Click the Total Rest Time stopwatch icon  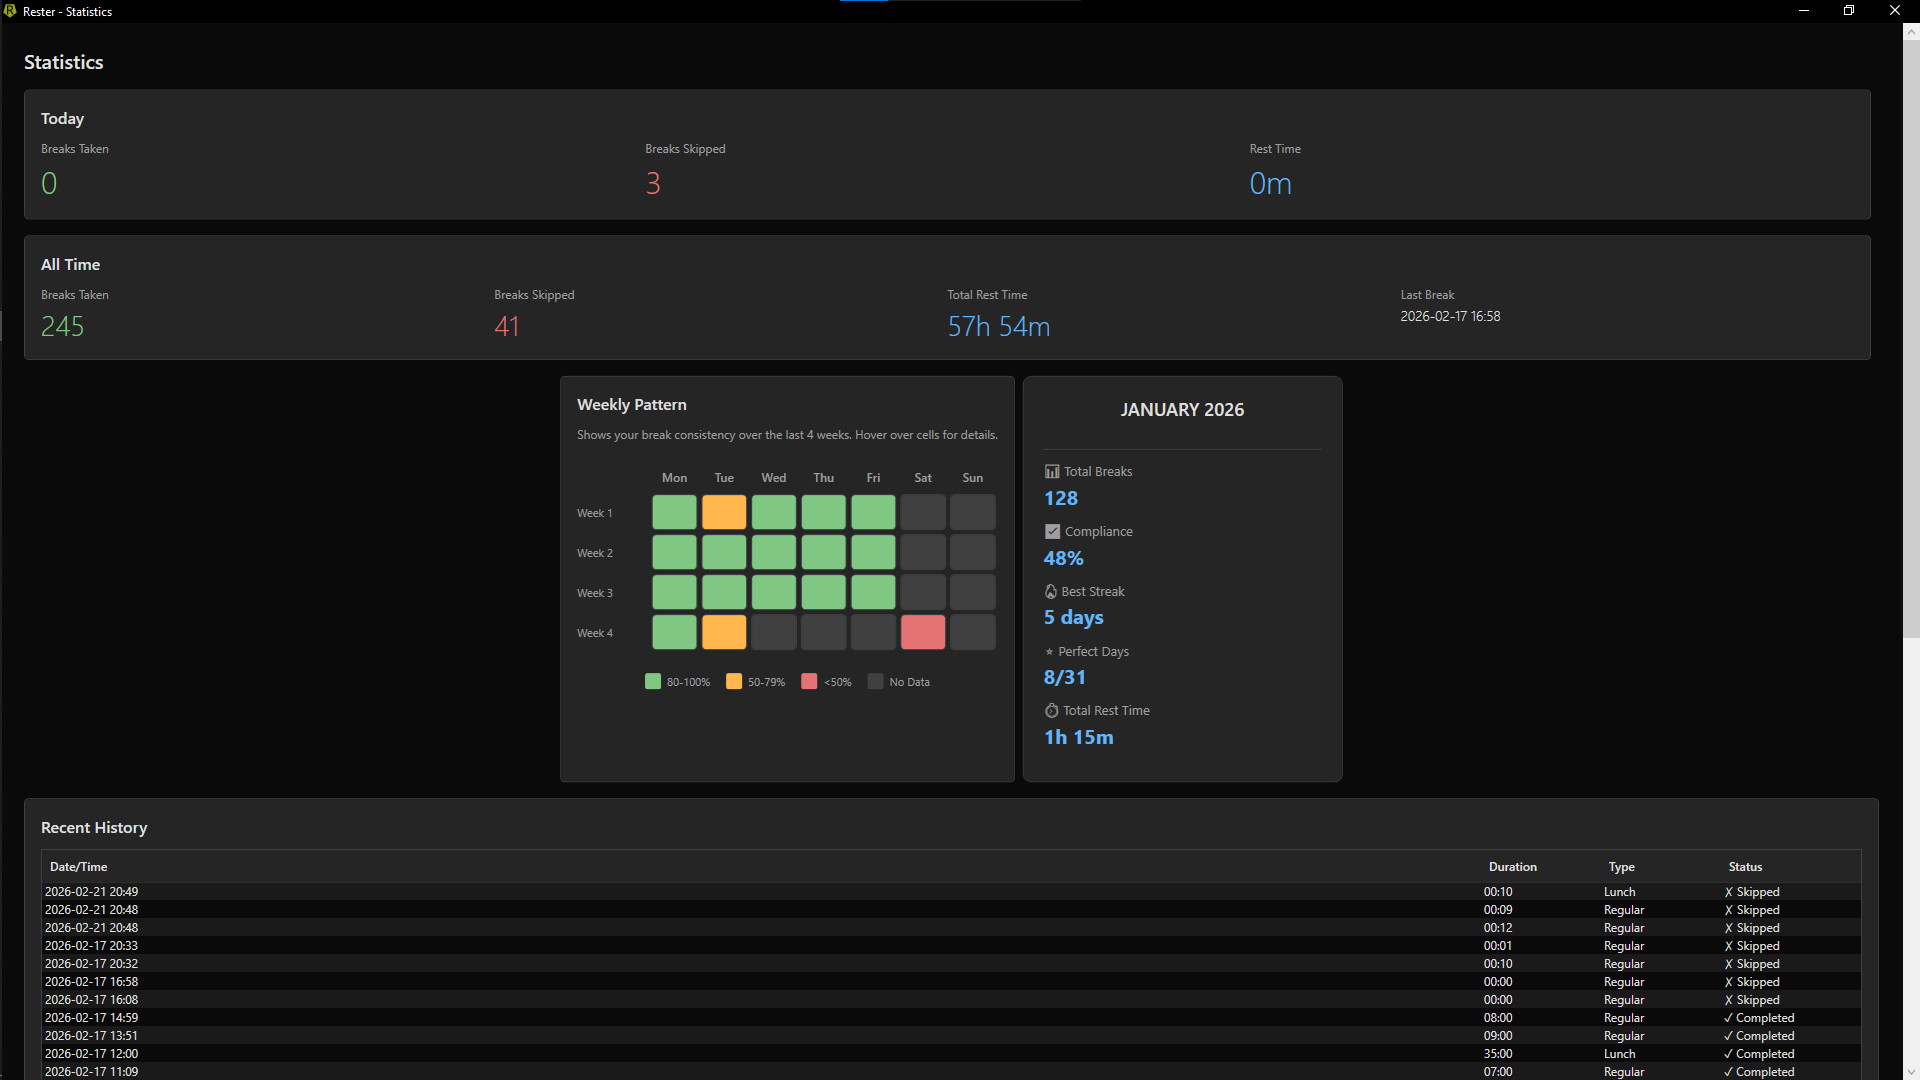(1052, 711)
